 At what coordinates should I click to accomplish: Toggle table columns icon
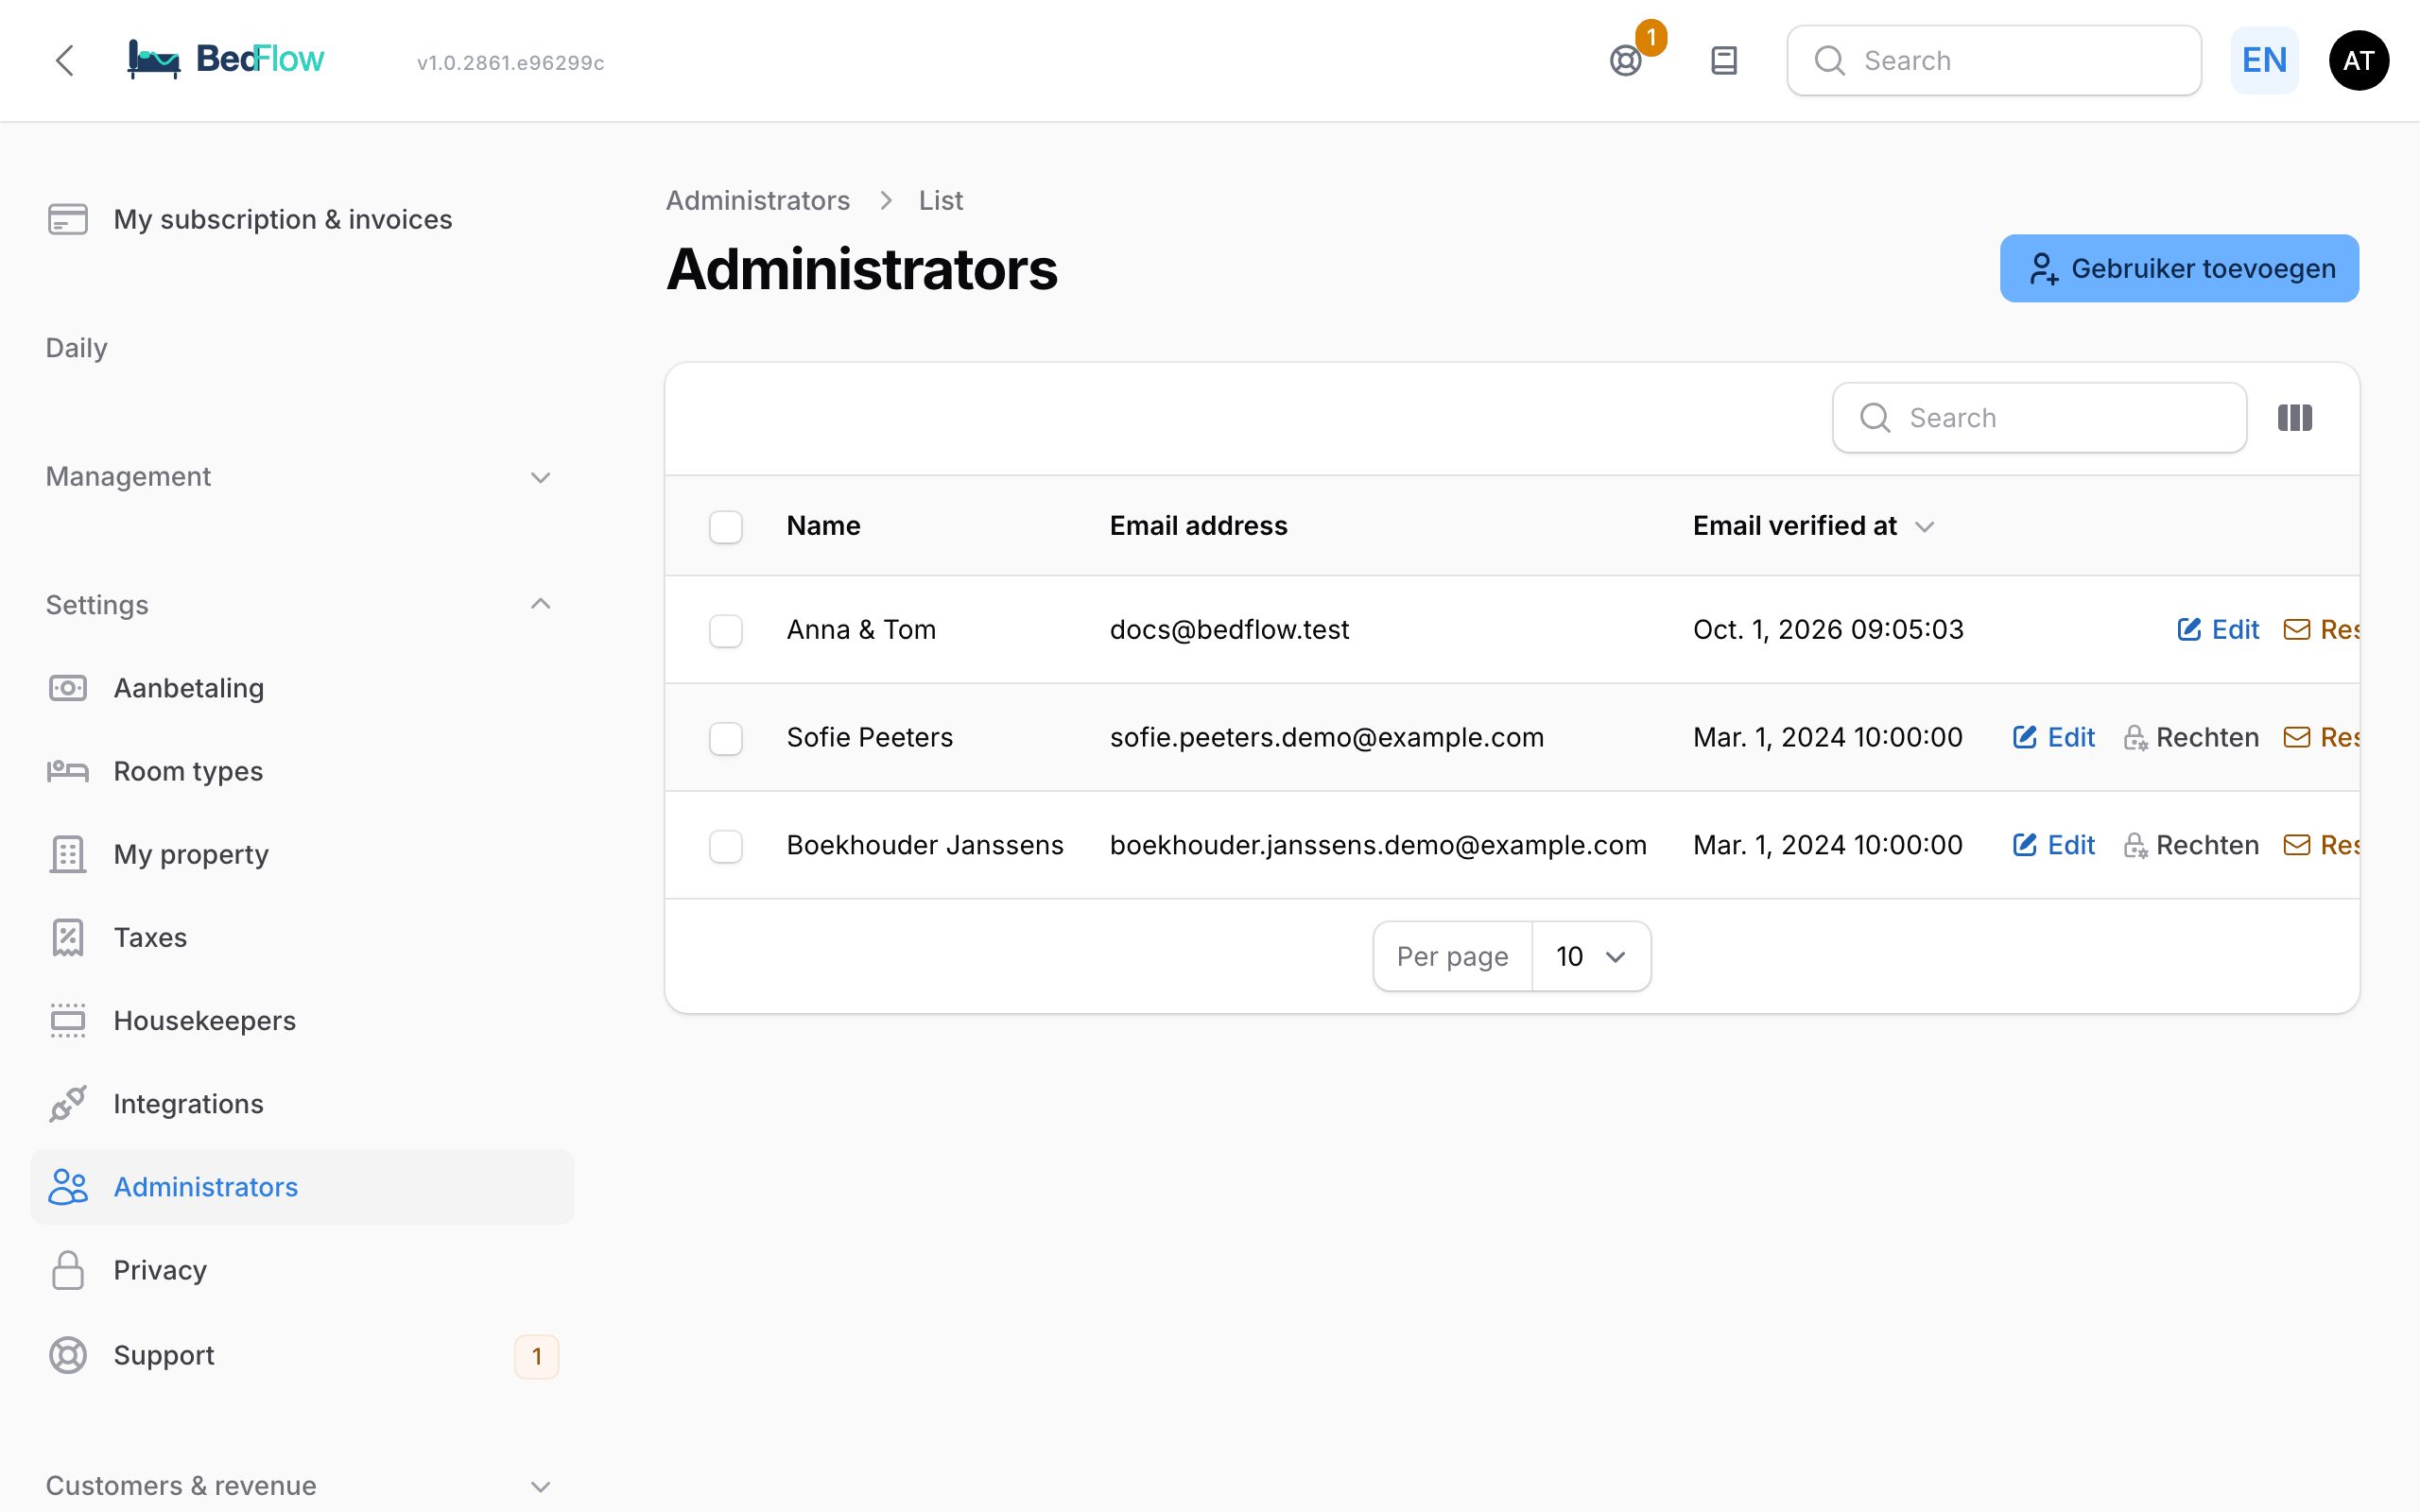2295,418
